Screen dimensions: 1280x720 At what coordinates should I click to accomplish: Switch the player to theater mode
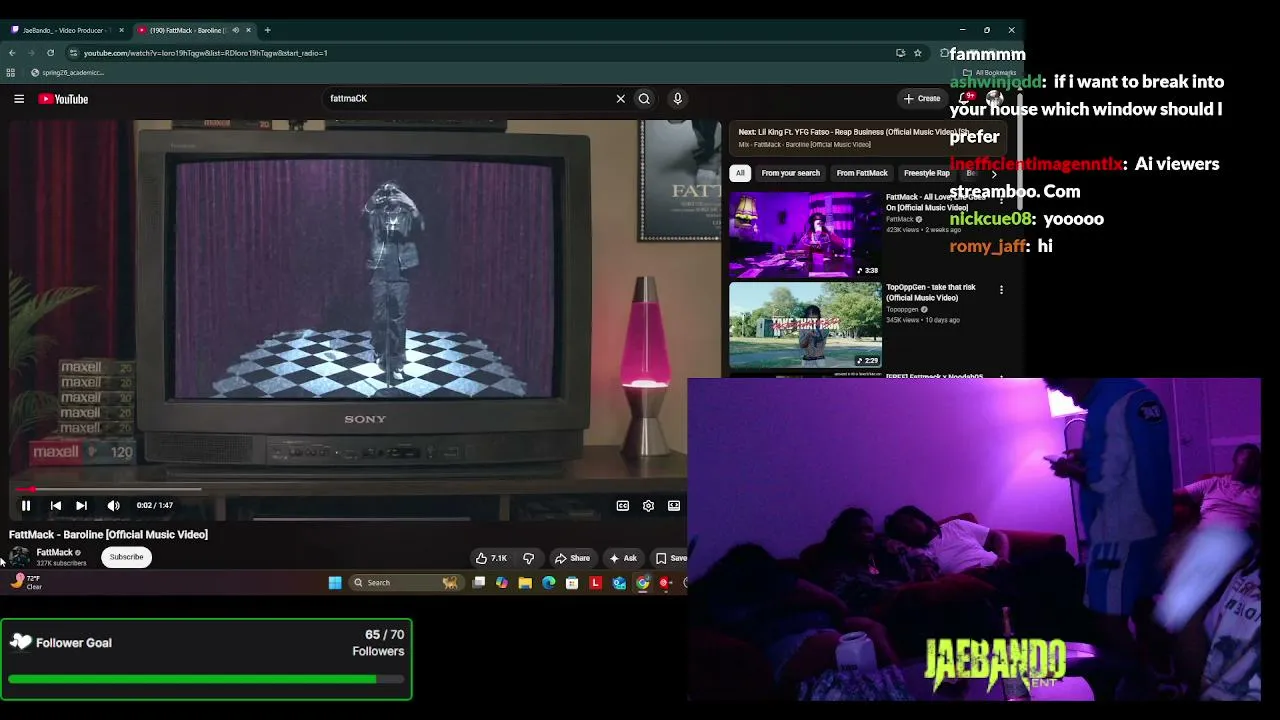(x=674, y=506)
